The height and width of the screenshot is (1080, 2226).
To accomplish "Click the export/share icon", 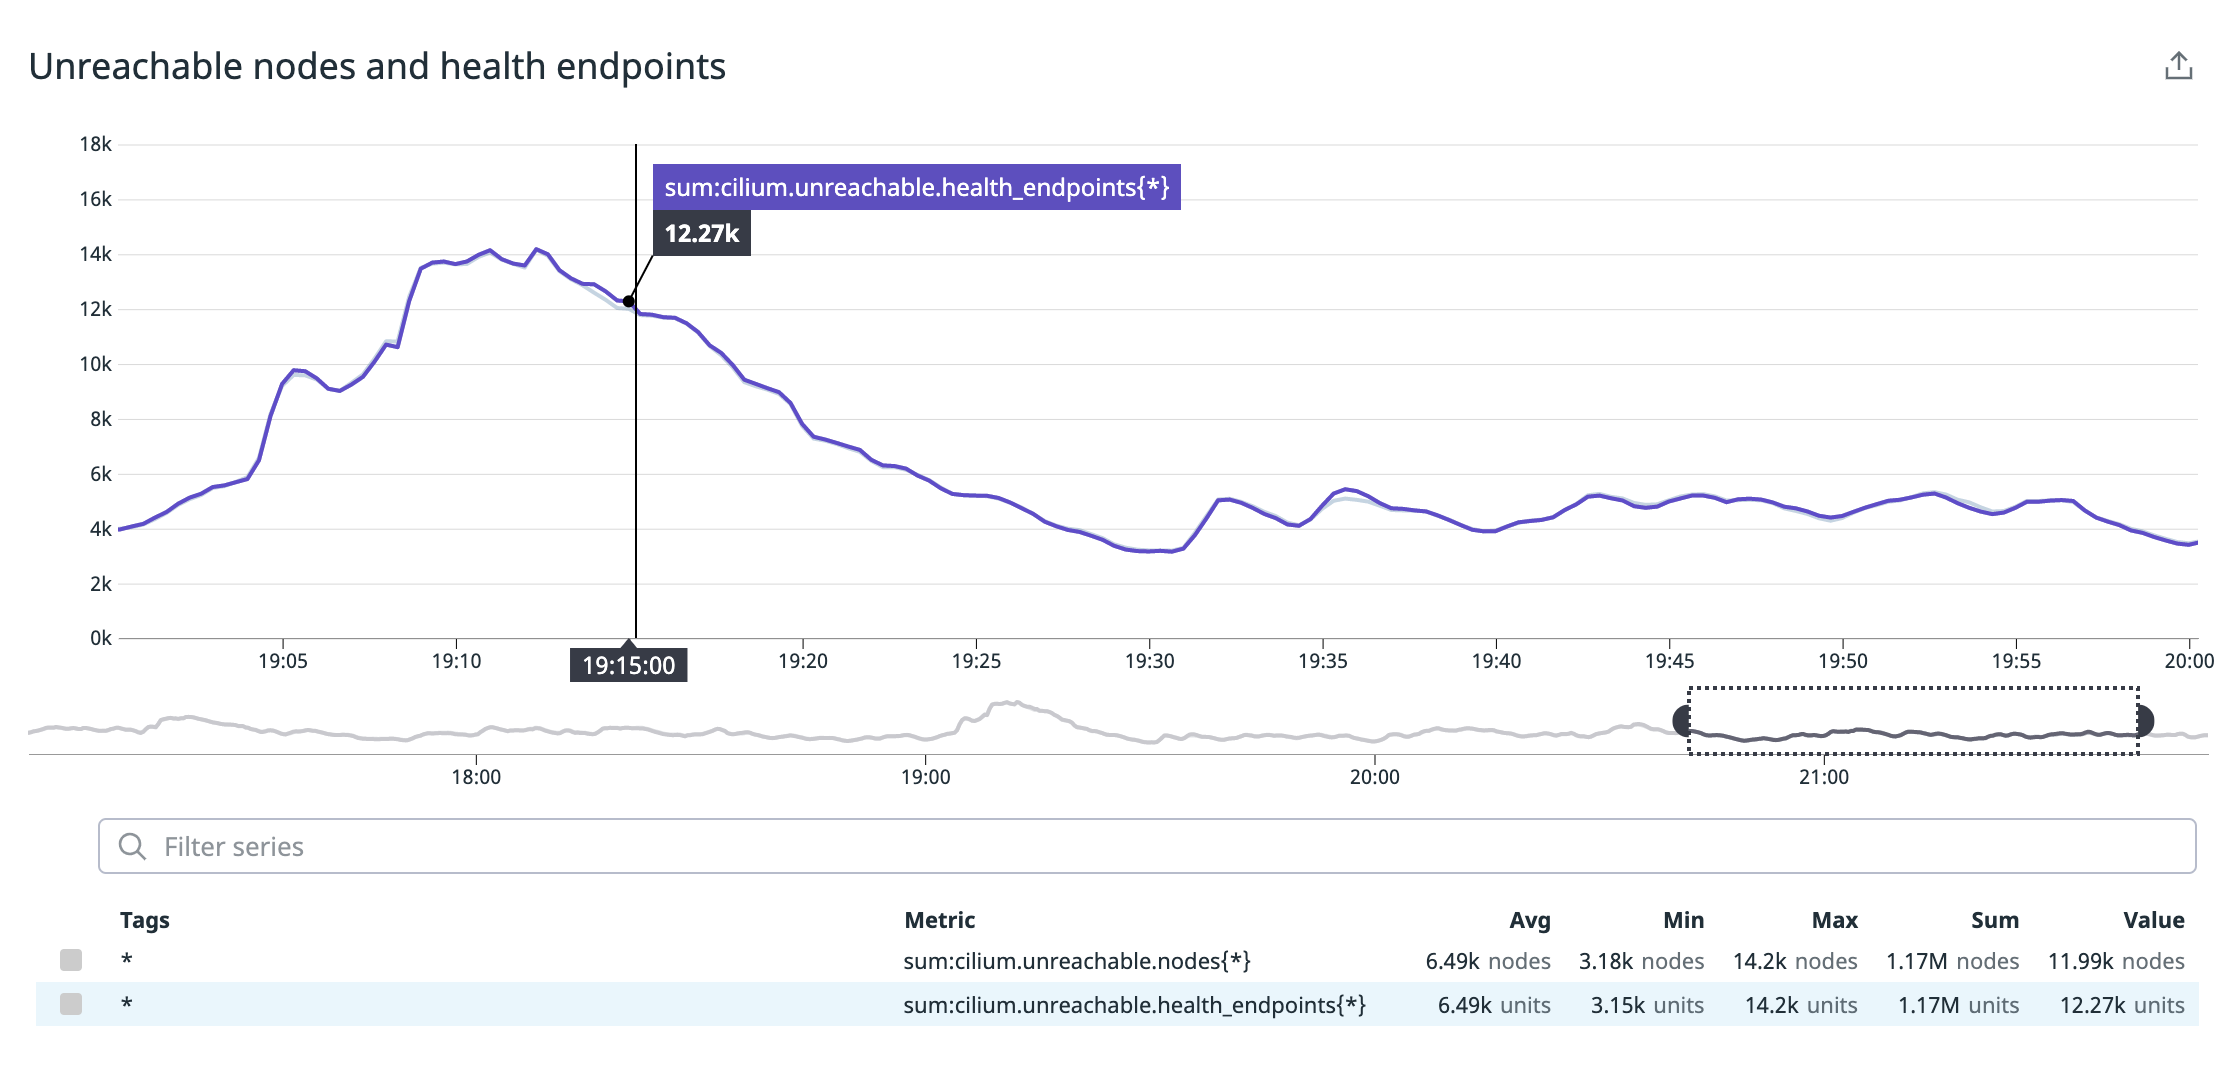I will coord(2178,67).
